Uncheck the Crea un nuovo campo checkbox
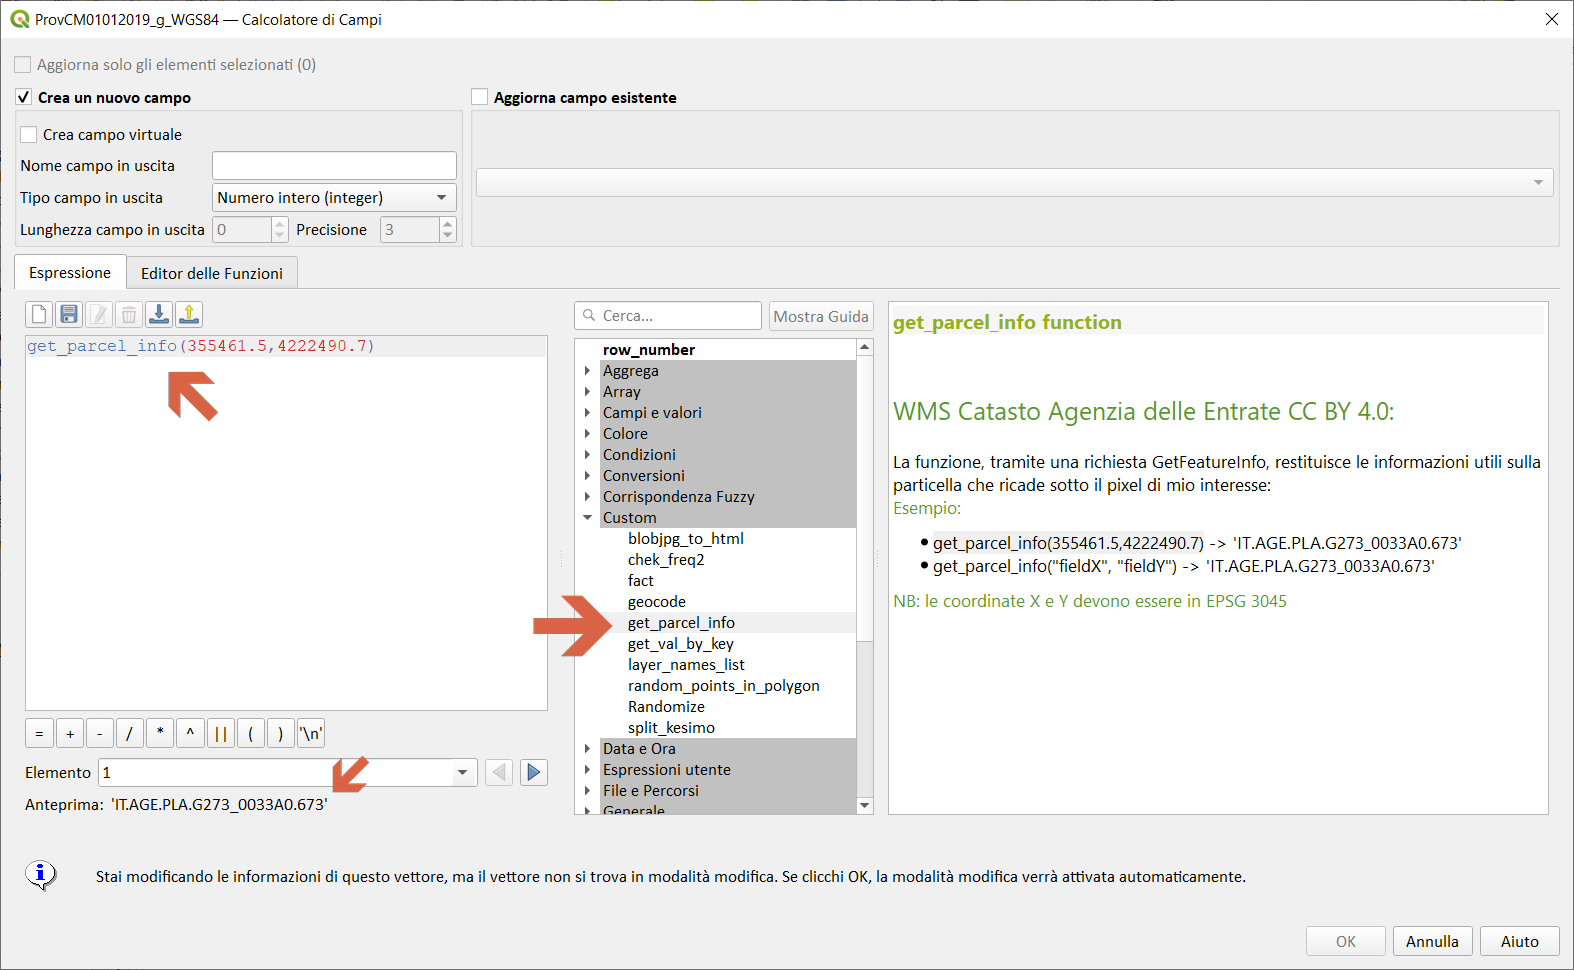 pyautogui.click(x=24, y=97)
